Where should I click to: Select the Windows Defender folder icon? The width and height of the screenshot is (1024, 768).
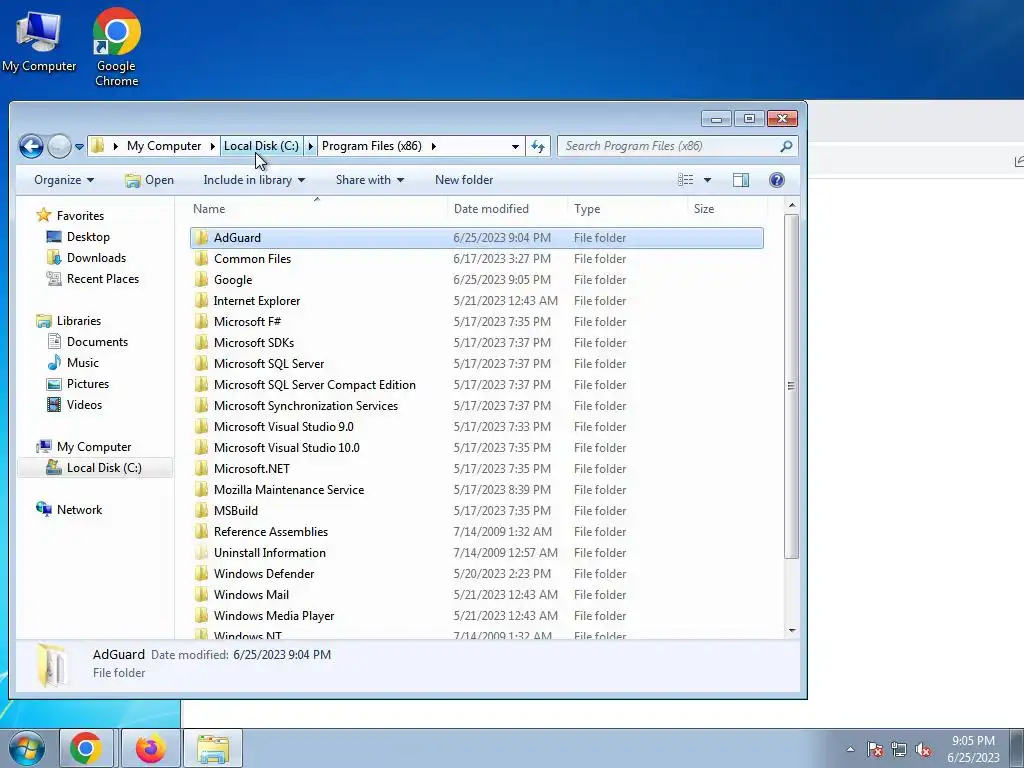coord(202,574)
